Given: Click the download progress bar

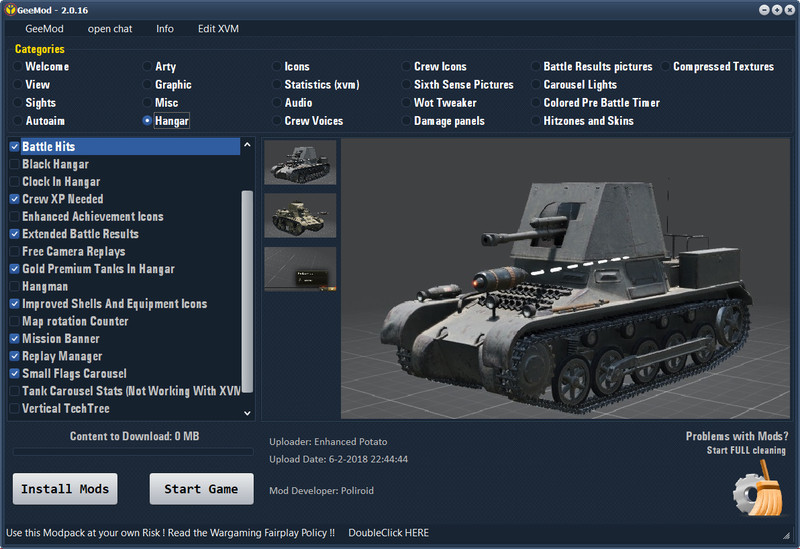Looking at the screenshot, I should (x=133, y=452).
